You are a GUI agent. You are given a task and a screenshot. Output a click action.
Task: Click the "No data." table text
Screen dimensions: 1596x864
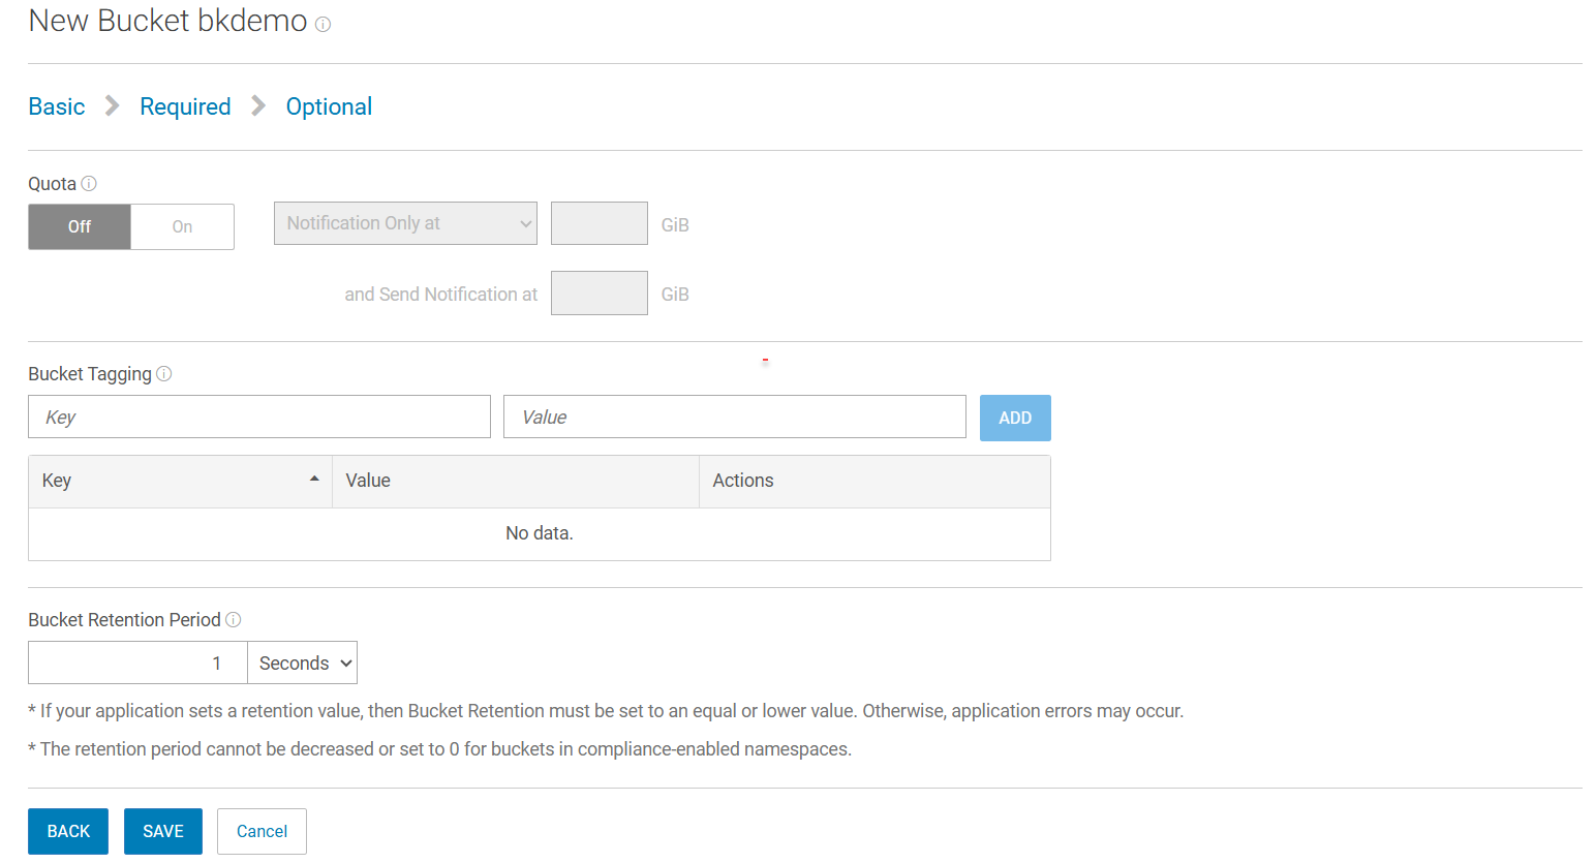539,533
